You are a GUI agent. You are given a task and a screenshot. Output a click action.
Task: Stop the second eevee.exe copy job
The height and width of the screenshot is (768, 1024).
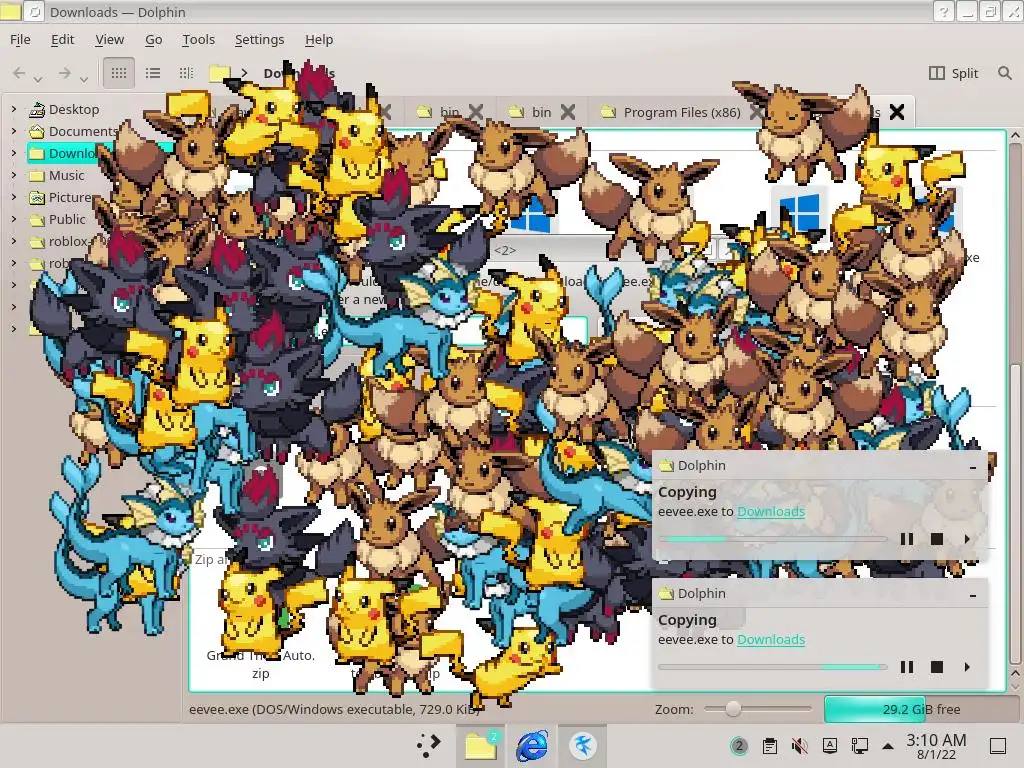click(936, 667)
